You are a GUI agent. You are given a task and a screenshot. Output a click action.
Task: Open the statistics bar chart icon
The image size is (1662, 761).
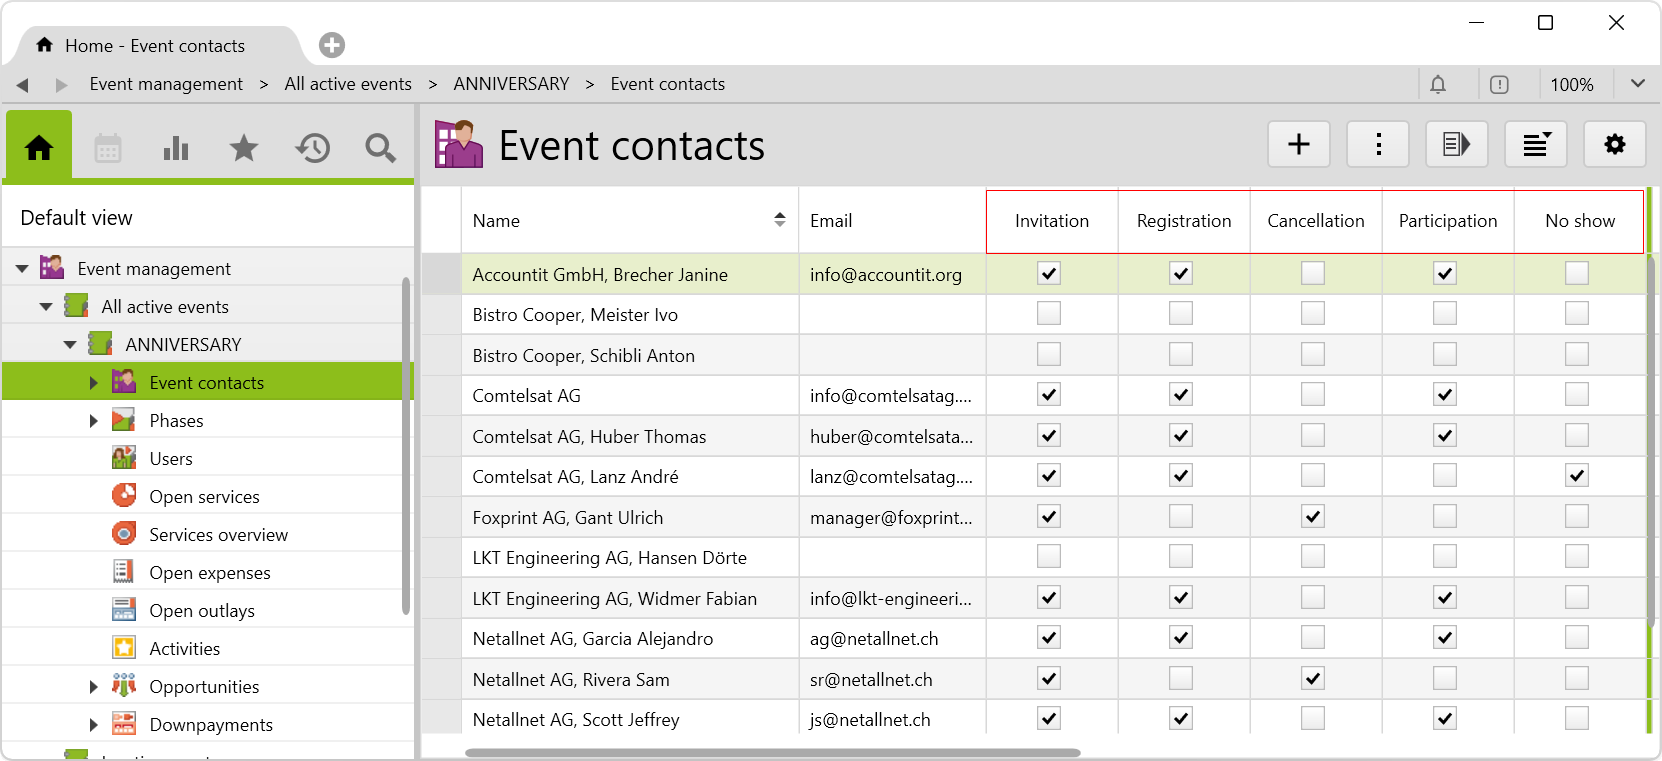[x=176, y=149]
